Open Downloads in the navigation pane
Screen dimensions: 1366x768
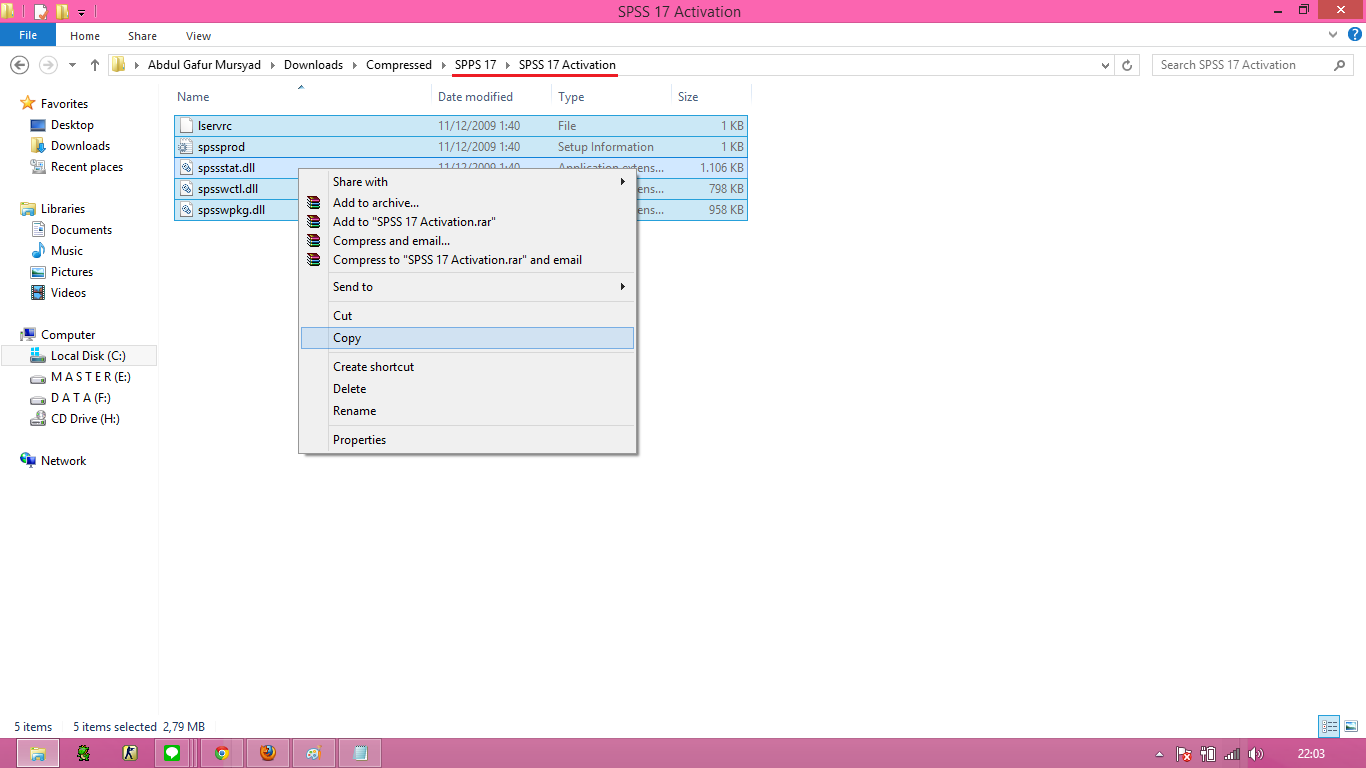(x=80, y=146)
